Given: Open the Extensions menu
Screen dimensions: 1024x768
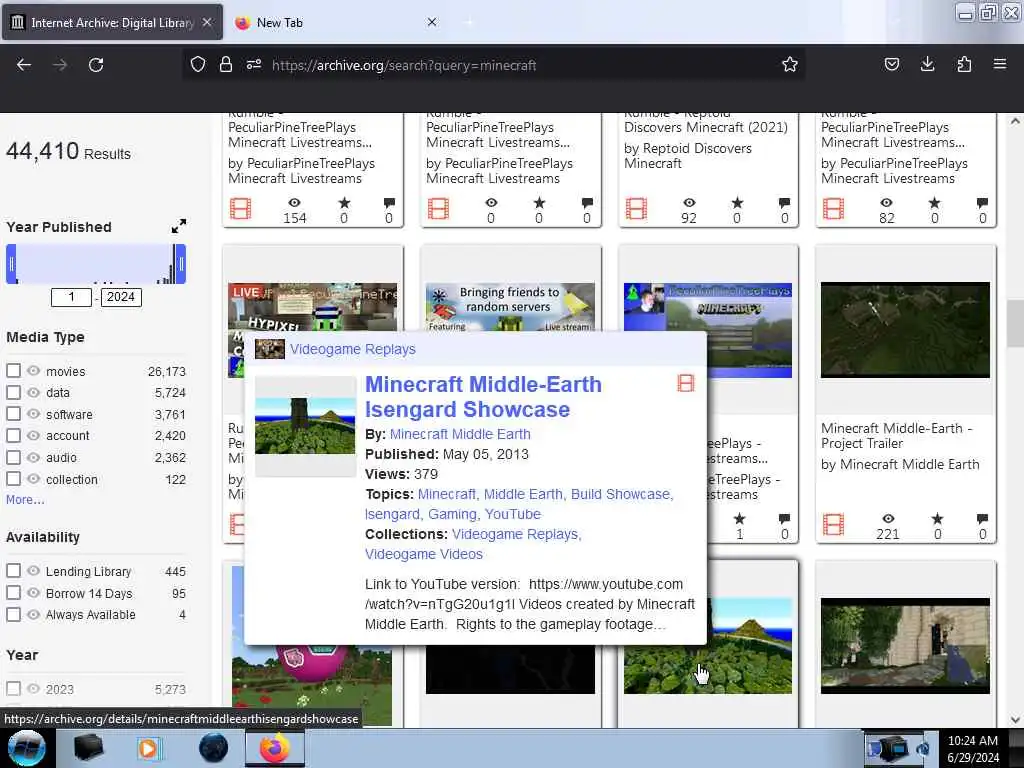Looking at the screenshot, I should 964,64.
